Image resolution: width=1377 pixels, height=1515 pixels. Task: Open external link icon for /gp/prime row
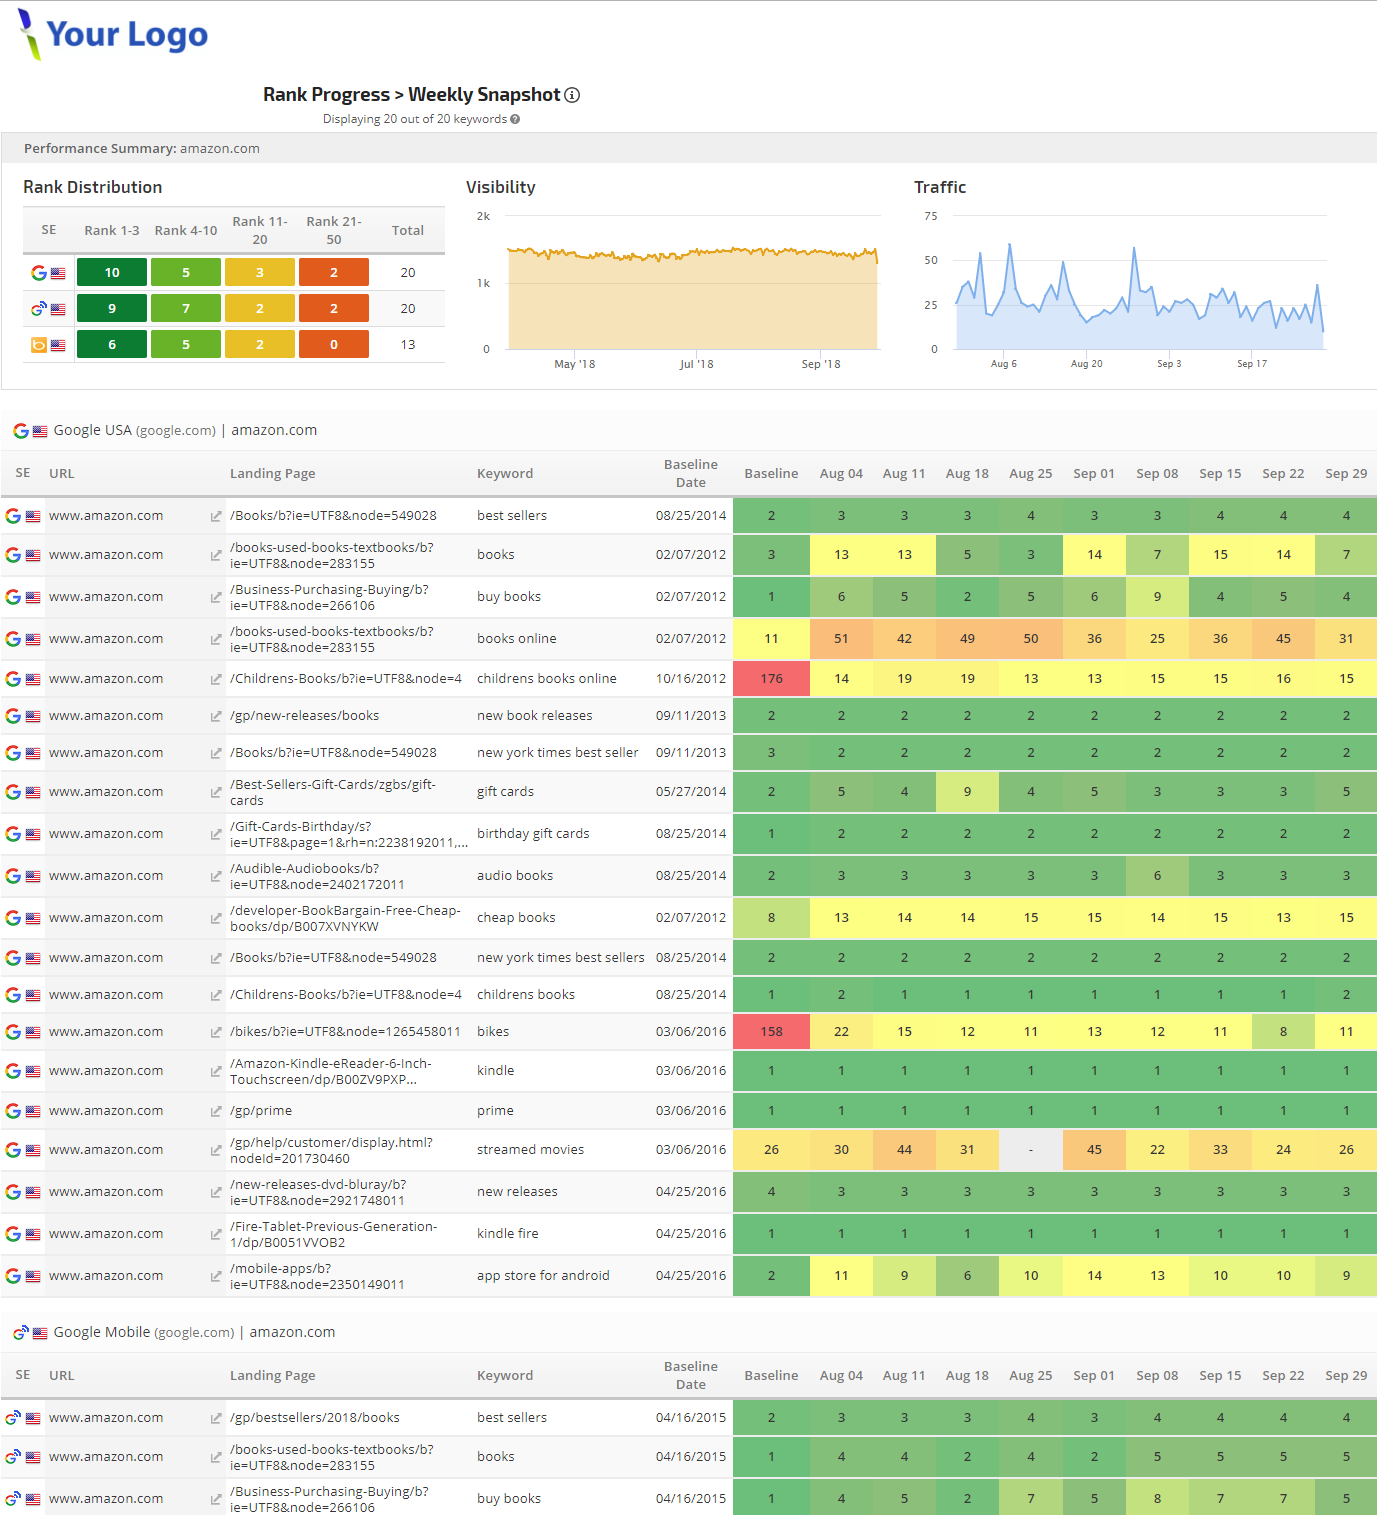coord(216,1111)
